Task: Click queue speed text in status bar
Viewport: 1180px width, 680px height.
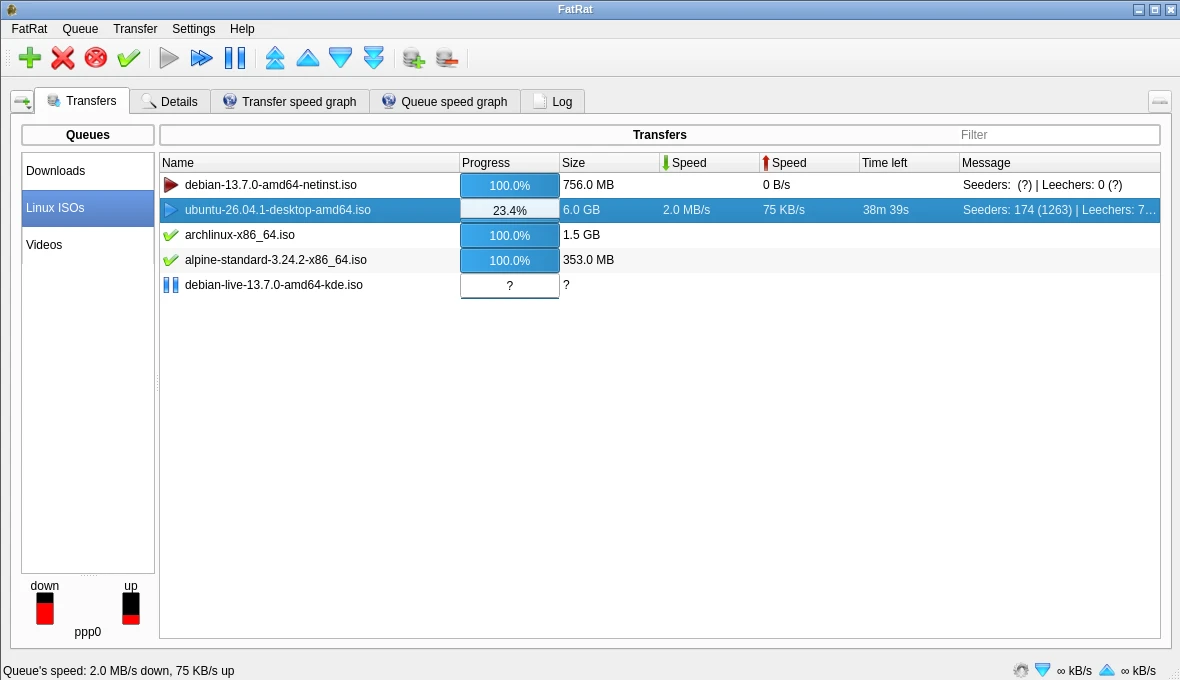Action: pyautogui.click(x=119, y=670)
